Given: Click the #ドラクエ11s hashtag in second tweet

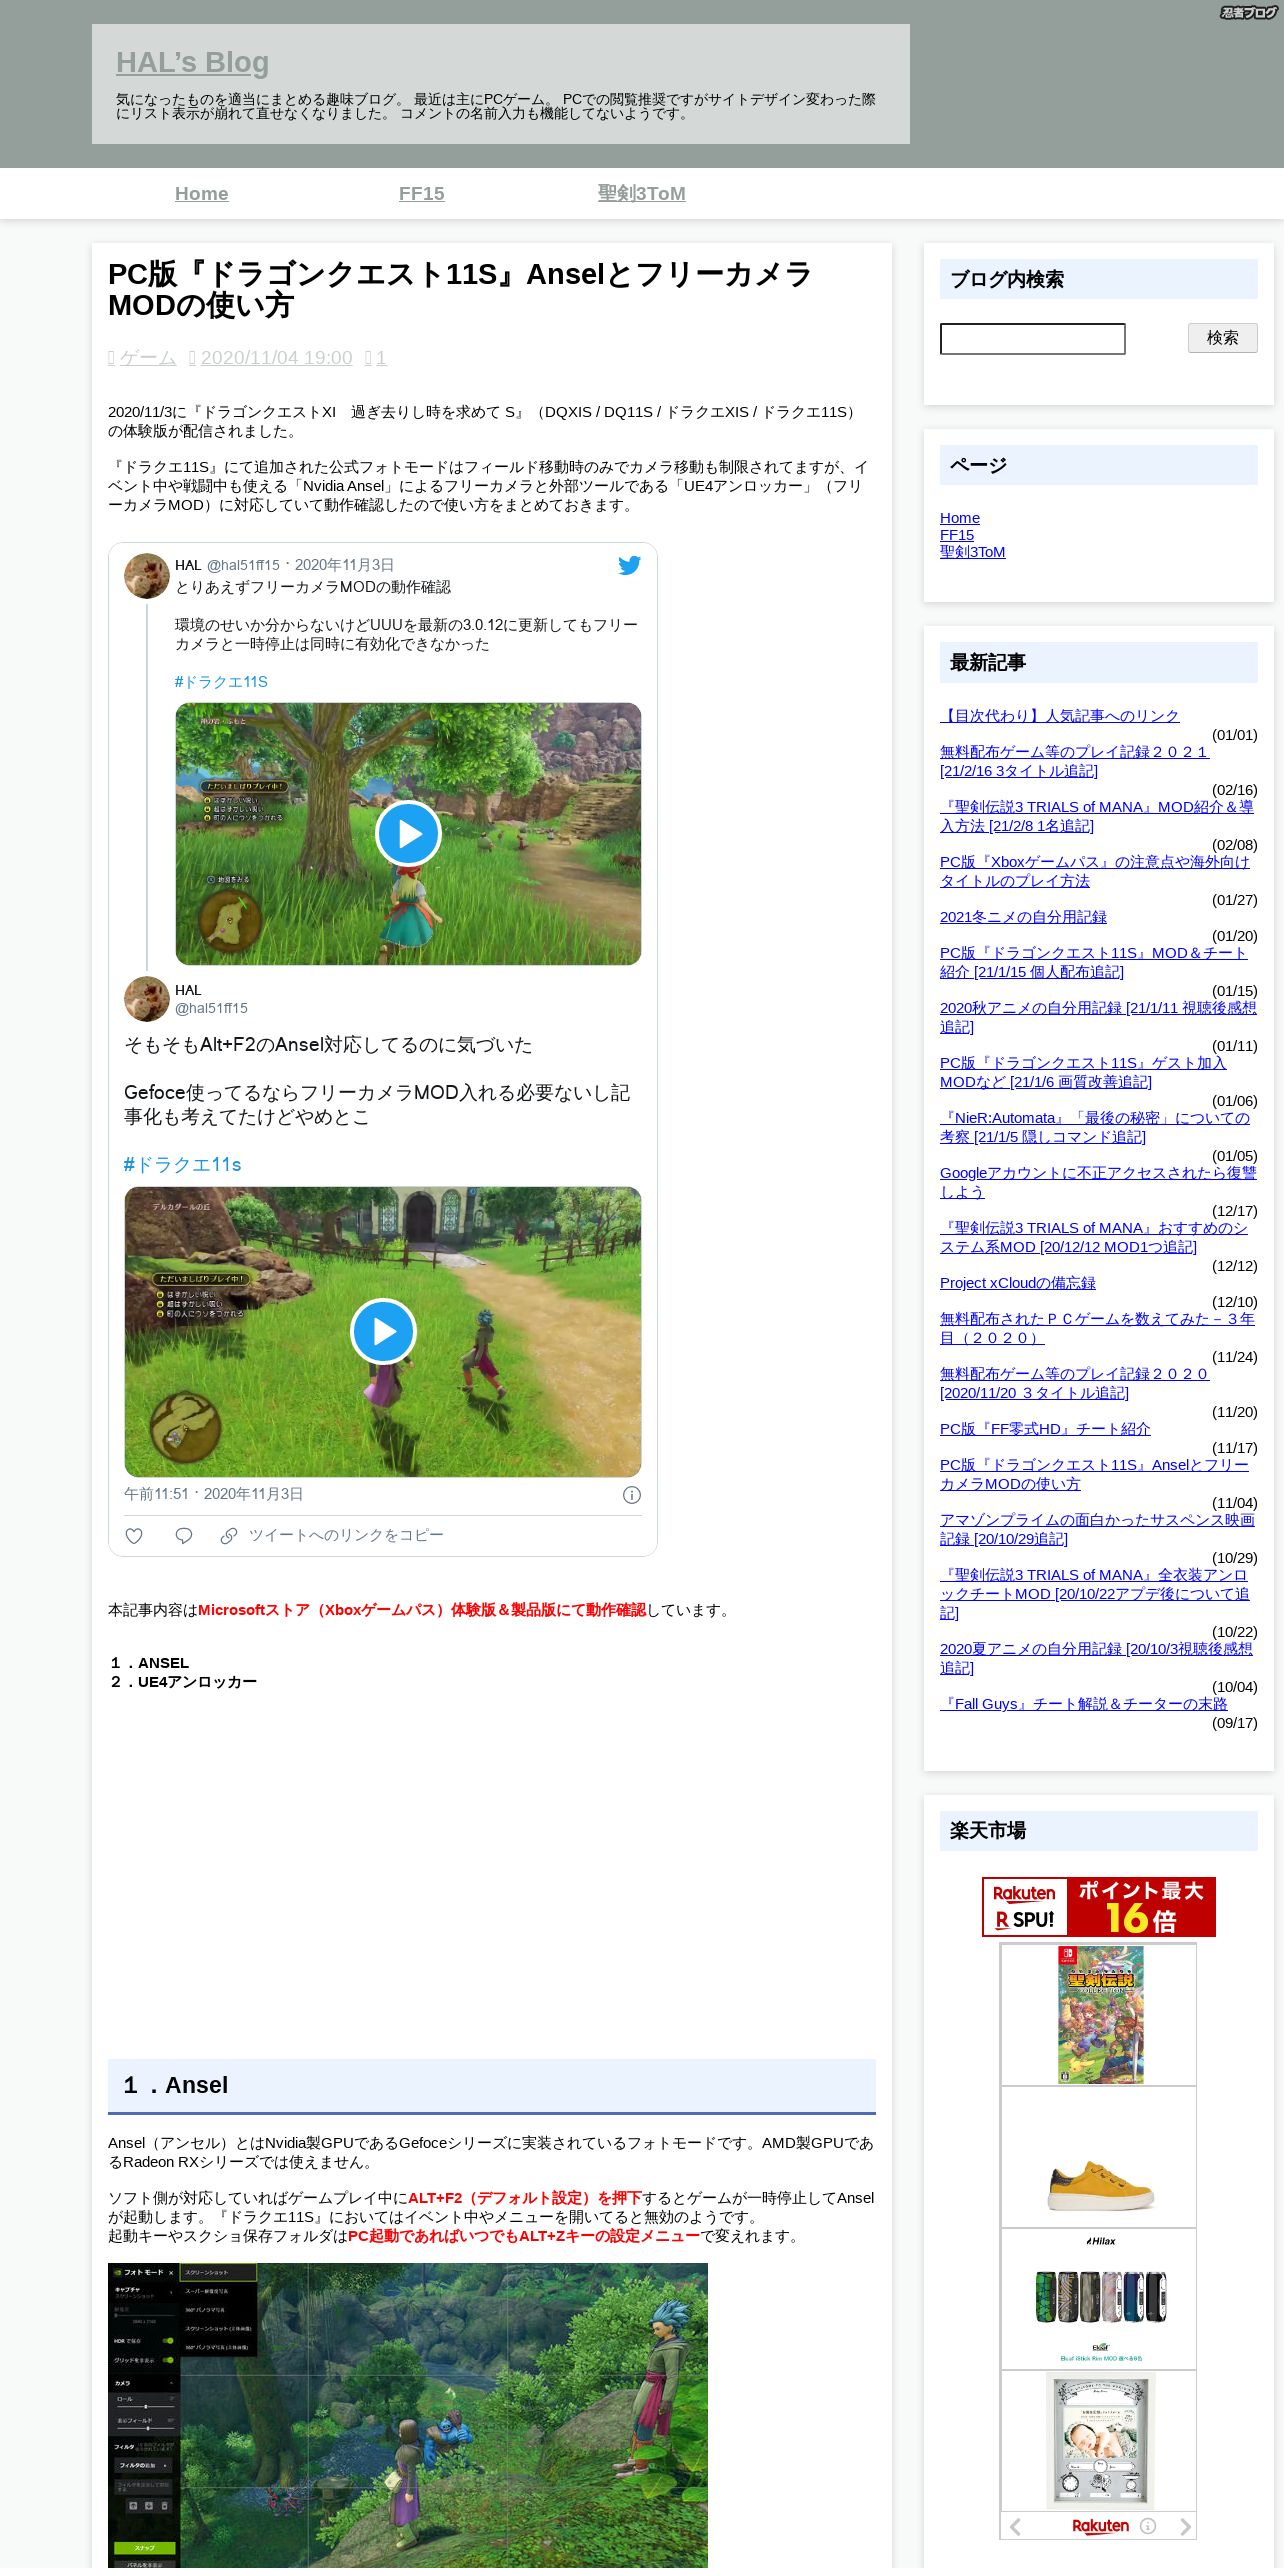Looking at the screenshot, I should pyautogui.click(x=182, y=1165).
